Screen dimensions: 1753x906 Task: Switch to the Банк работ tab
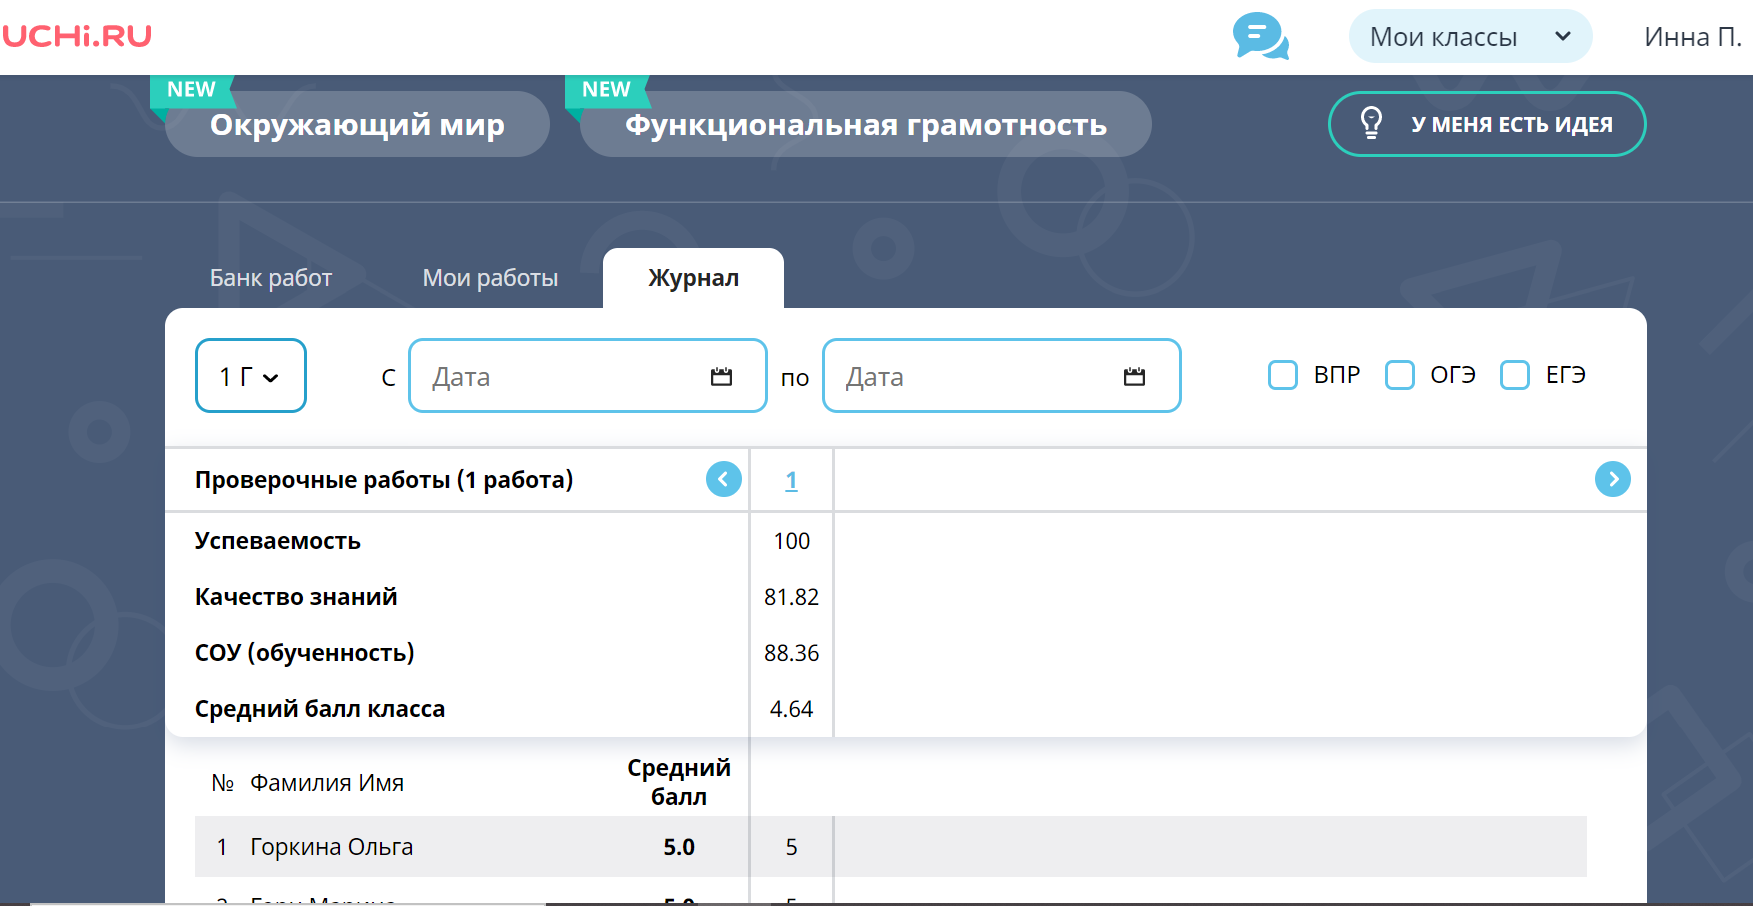pyautogui.click(x=271, y=278)
